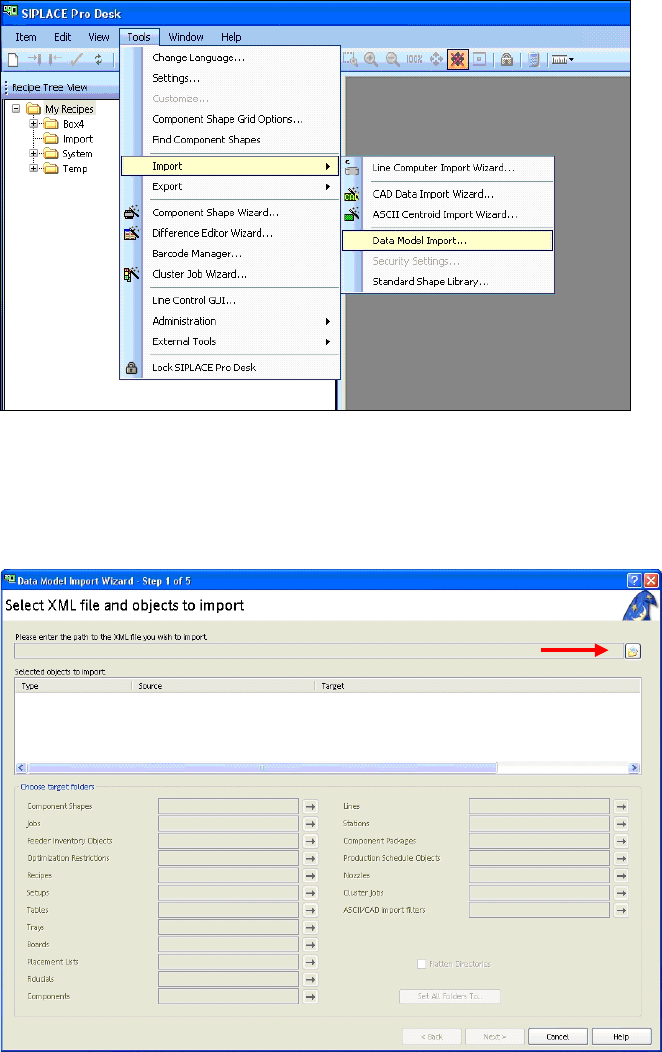Expand the Temp folder node
The image size is (662, 1052).
(x=34, y=168)
